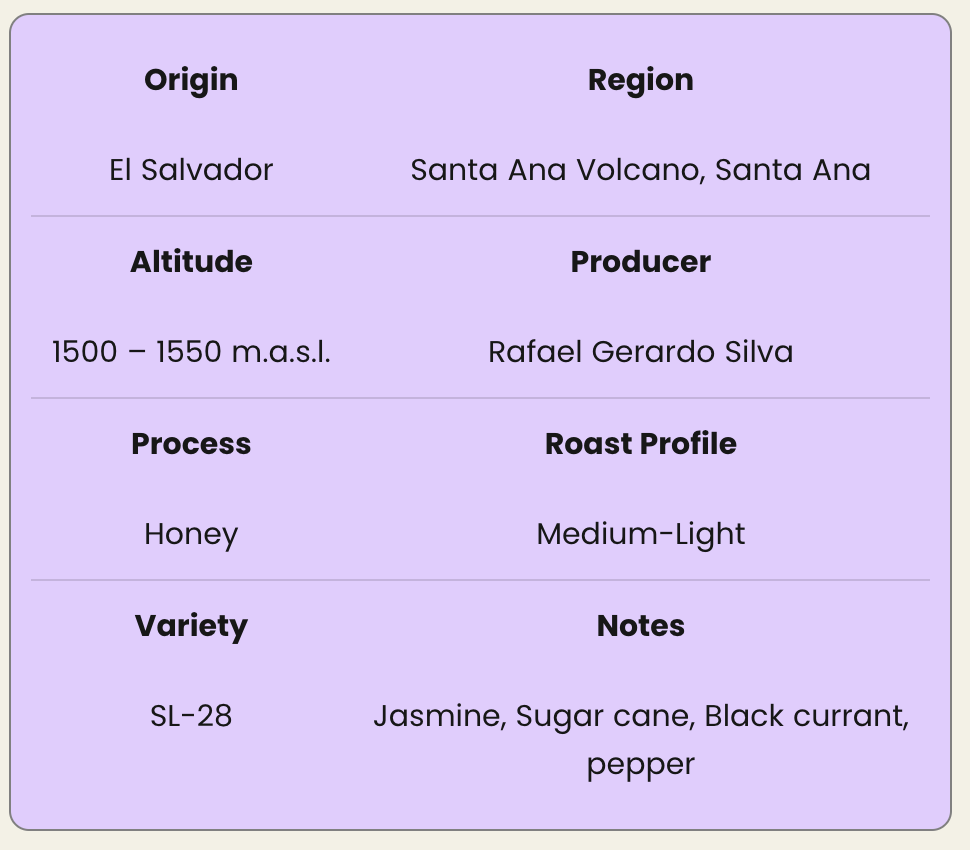Click the divider line below the Honey row

(480, 580)
